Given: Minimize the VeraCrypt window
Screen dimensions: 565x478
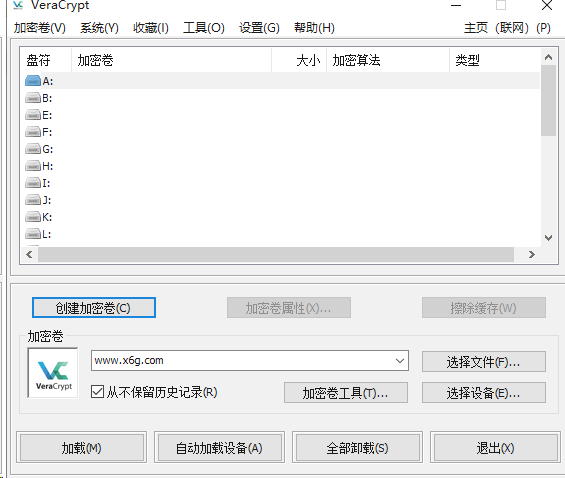Looking at the screenshot, I should point(456,5).
